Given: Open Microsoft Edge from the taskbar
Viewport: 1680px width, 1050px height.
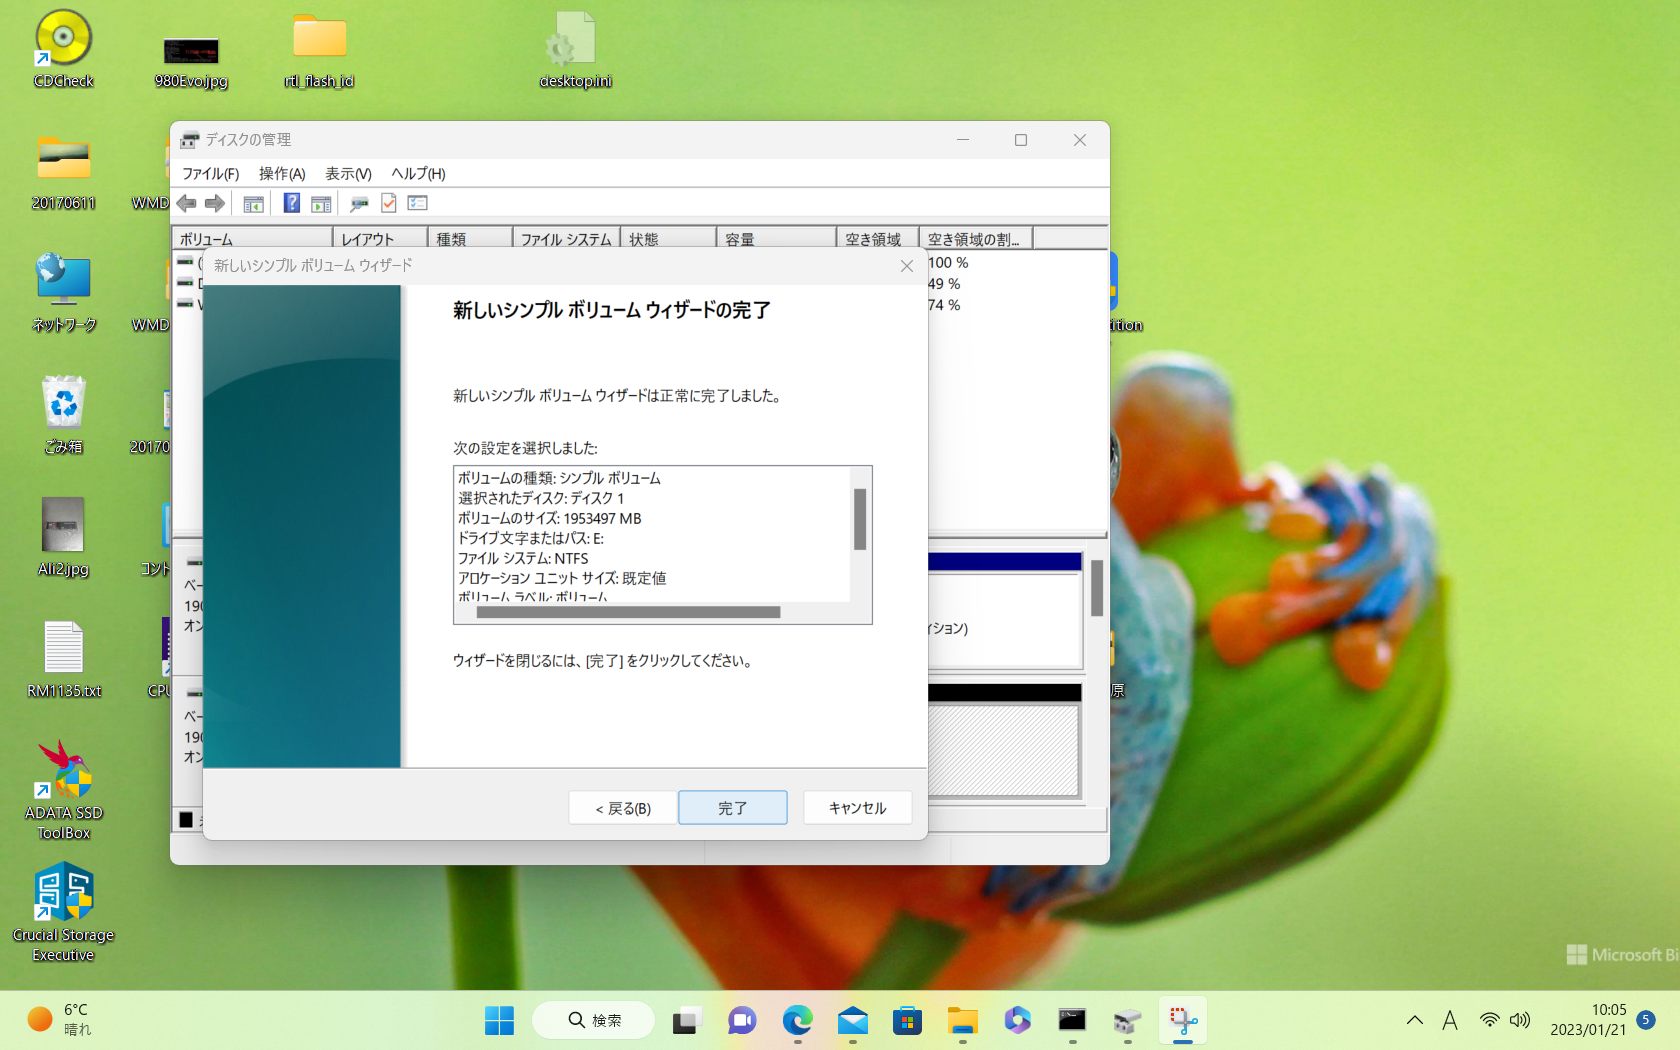Looking at the screenshot, I should pyautogui.click(x=797, y=1021).
